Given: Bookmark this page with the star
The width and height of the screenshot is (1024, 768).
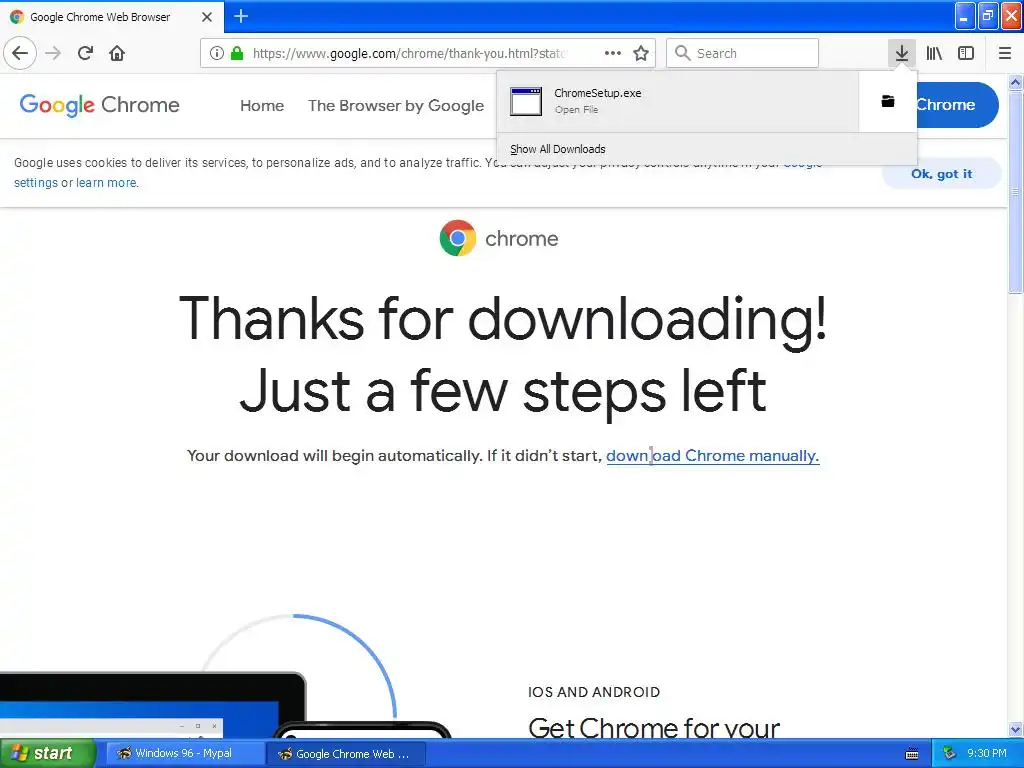Looking at the screenshot, I should tap(641, 53).
